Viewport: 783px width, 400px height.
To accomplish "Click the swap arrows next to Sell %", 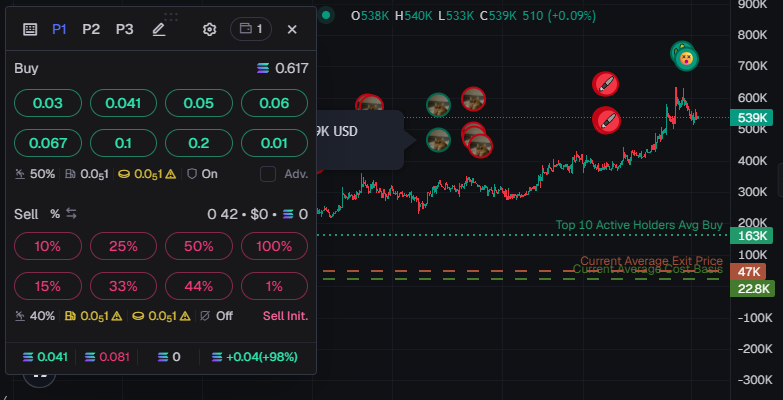I will point(71,214).
